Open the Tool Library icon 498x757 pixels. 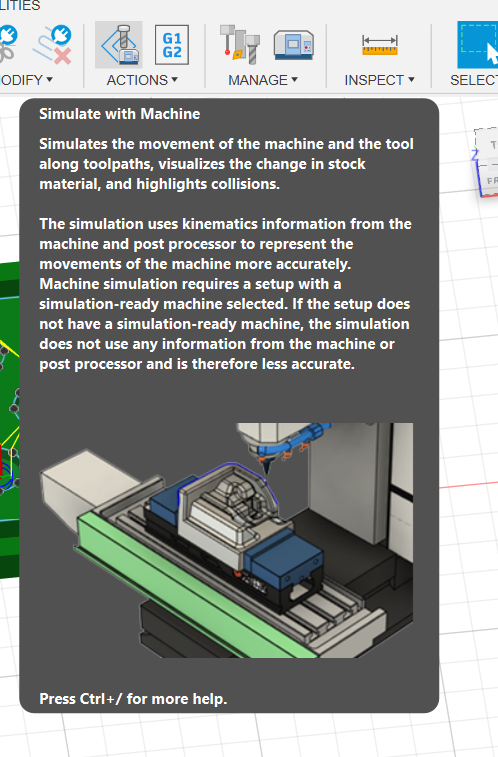coord(240,44)
